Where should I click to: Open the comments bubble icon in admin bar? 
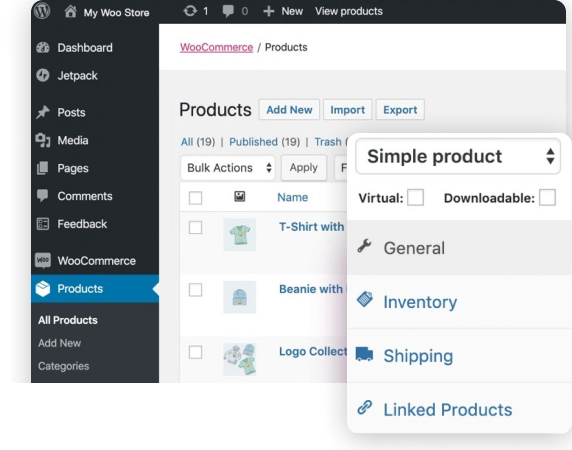[228, 12]
